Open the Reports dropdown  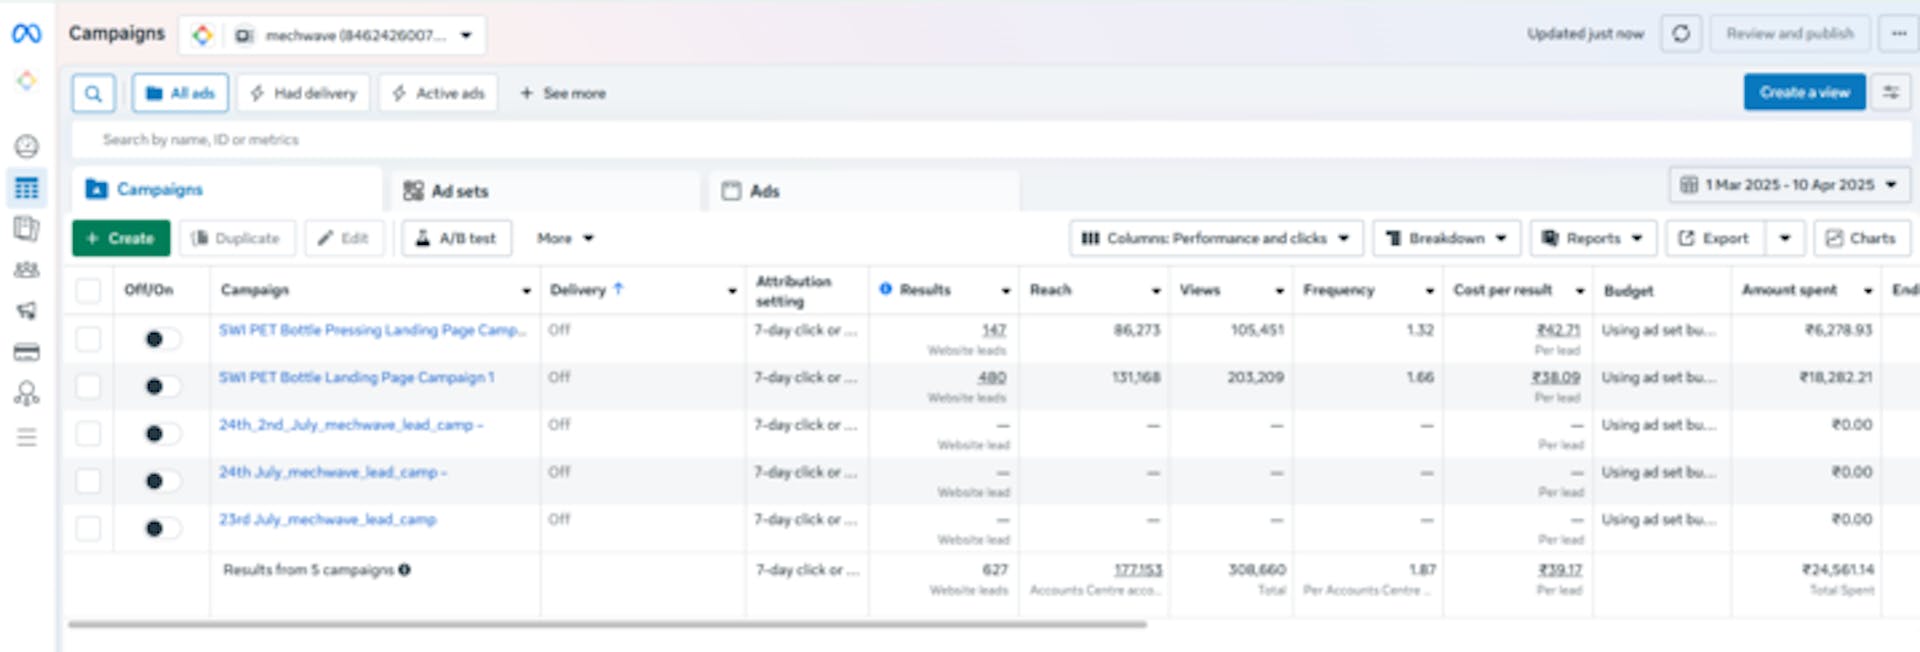coord(1593,238)
